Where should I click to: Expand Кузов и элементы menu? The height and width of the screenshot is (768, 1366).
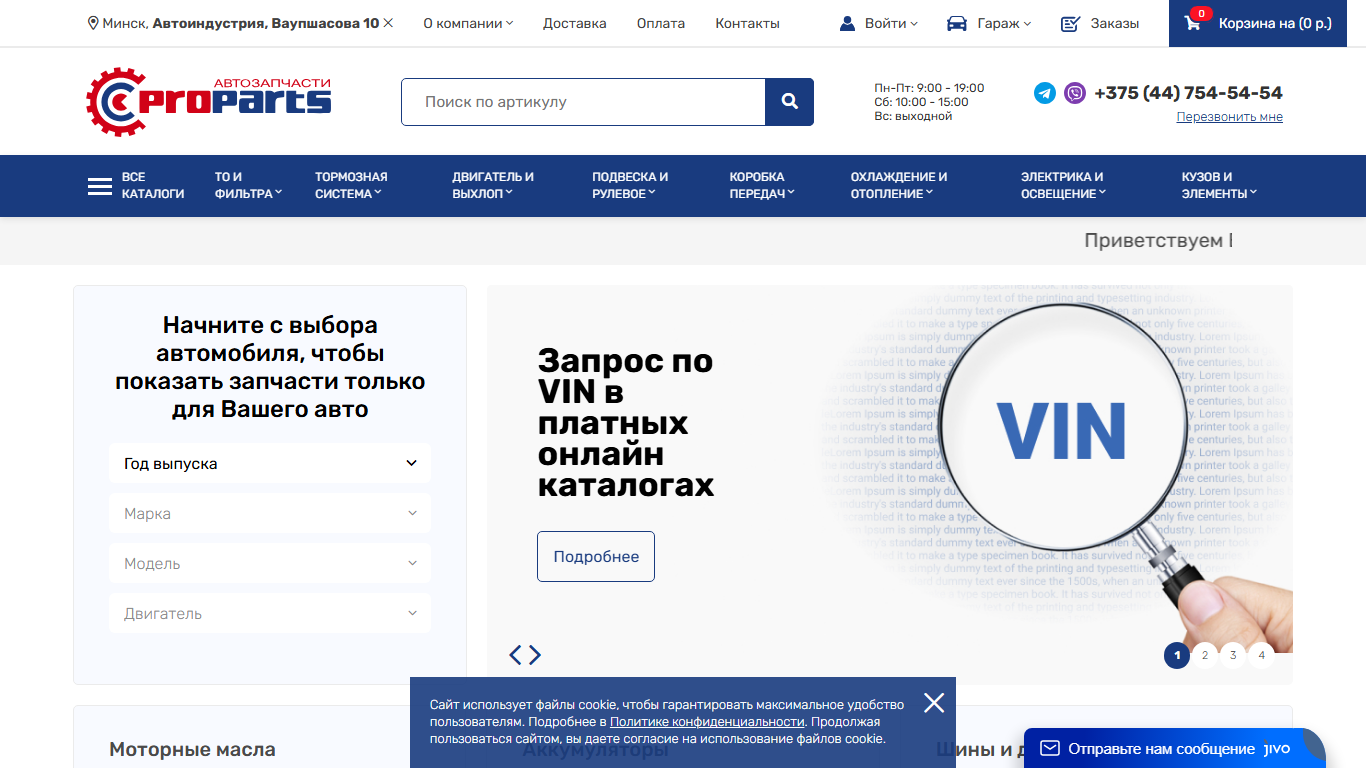1219,185
